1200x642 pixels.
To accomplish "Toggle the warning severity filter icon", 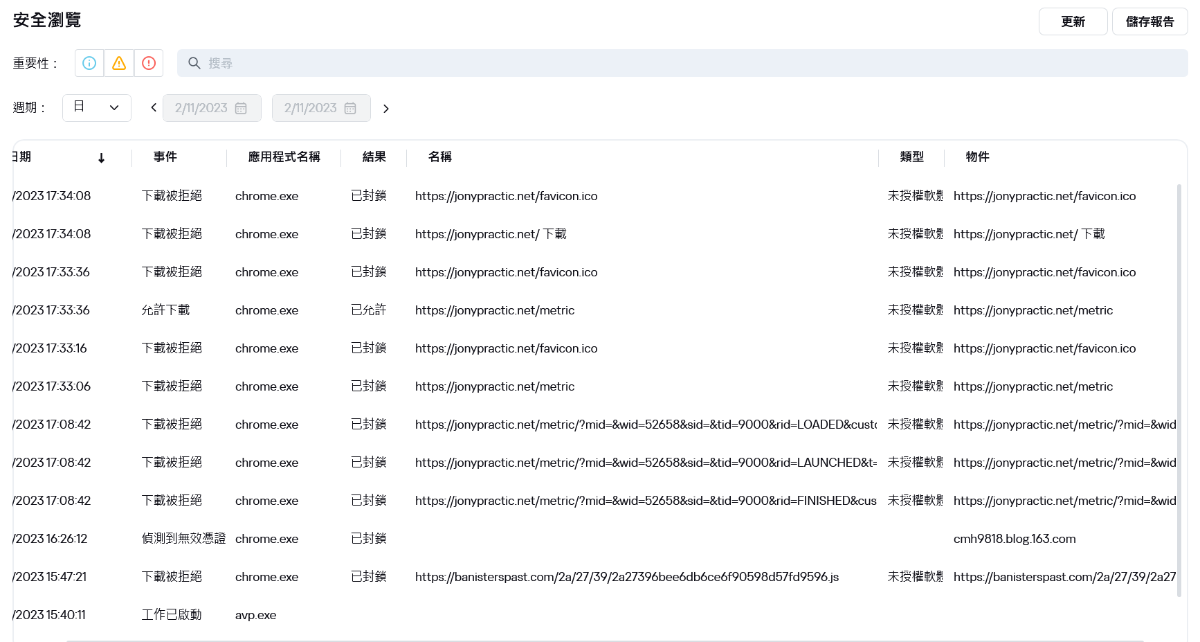I will [119, 63].
